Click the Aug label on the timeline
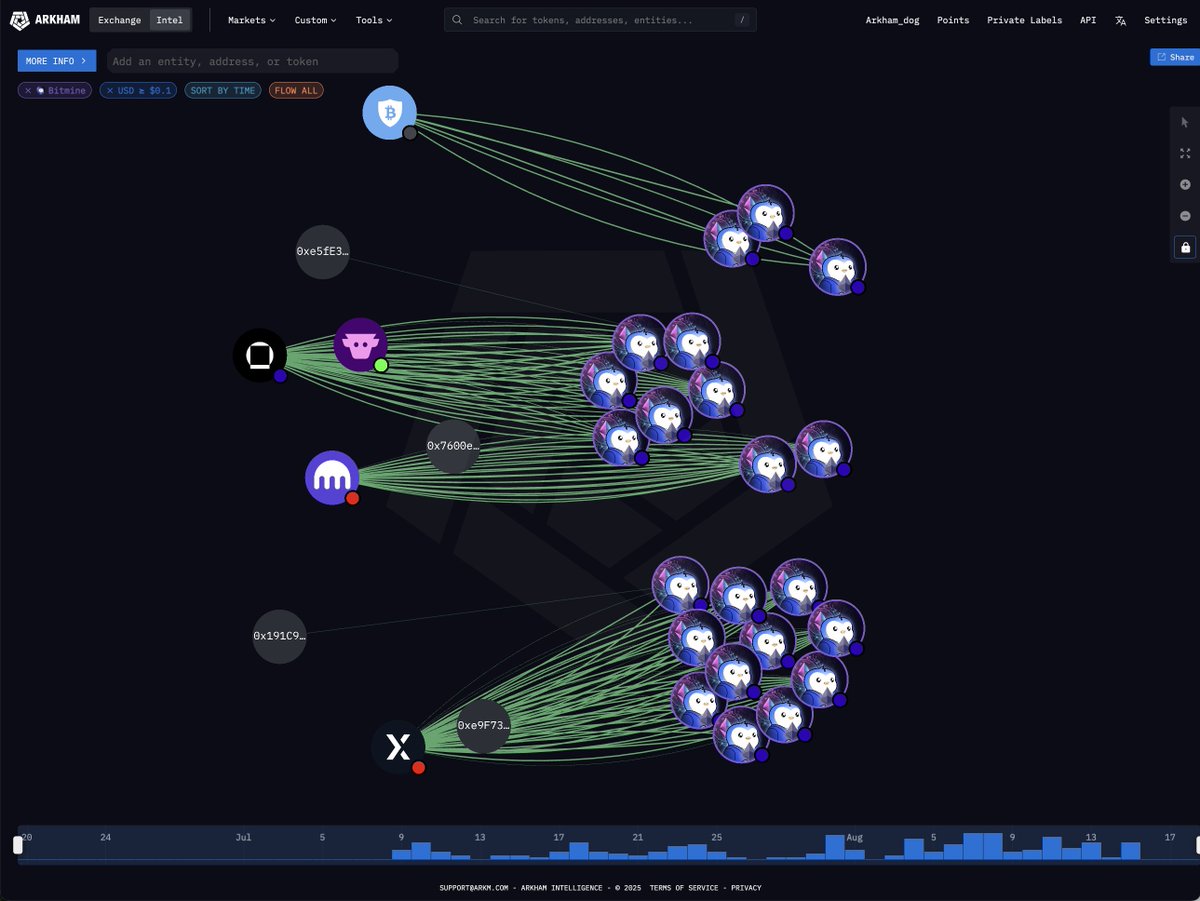Screen dimensions: 1200x901 pos(854,836)
